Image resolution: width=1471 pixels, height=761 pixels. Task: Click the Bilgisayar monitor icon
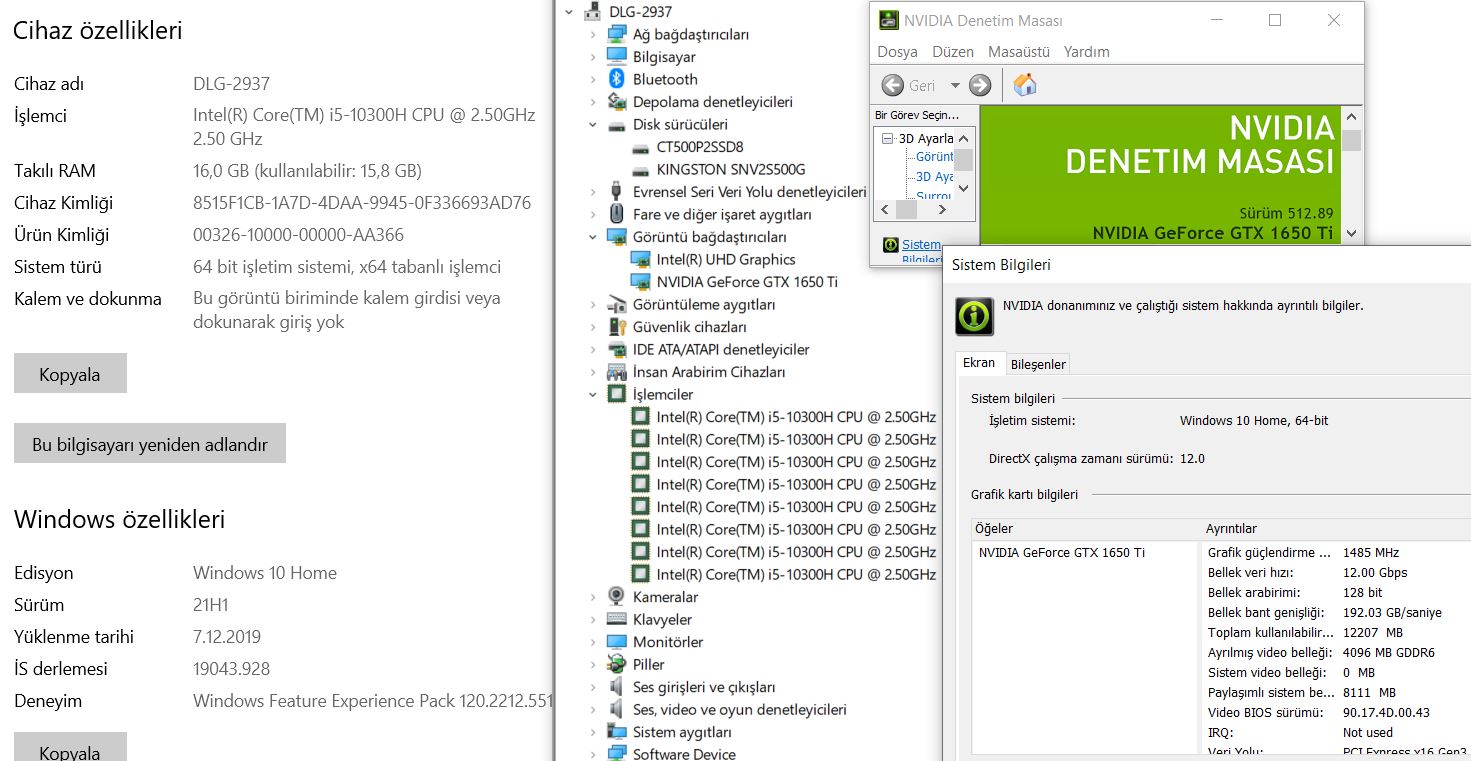617,57
